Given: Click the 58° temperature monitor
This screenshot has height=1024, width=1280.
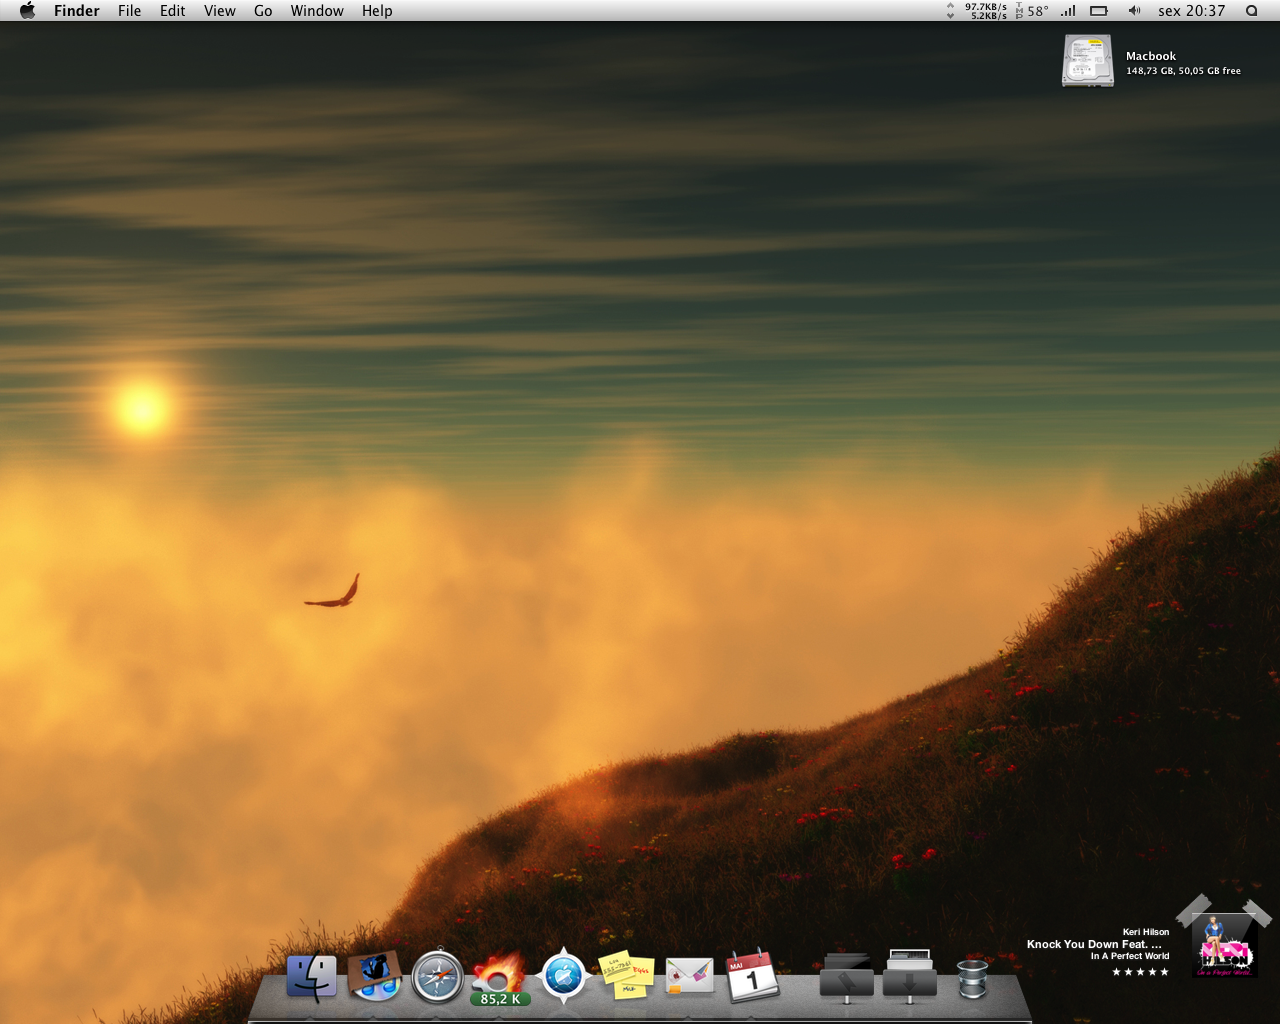Looking at the screenshot, I should 1033,11.
